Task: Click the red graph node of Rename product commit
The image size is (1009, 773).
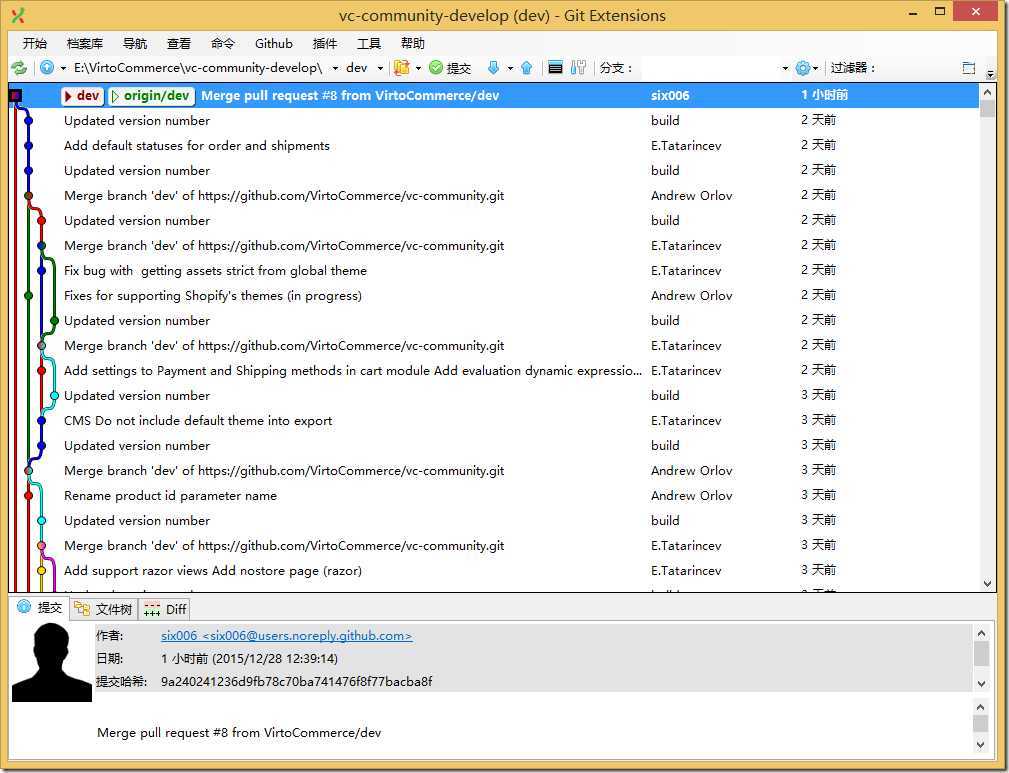Action: click(28, 496)
